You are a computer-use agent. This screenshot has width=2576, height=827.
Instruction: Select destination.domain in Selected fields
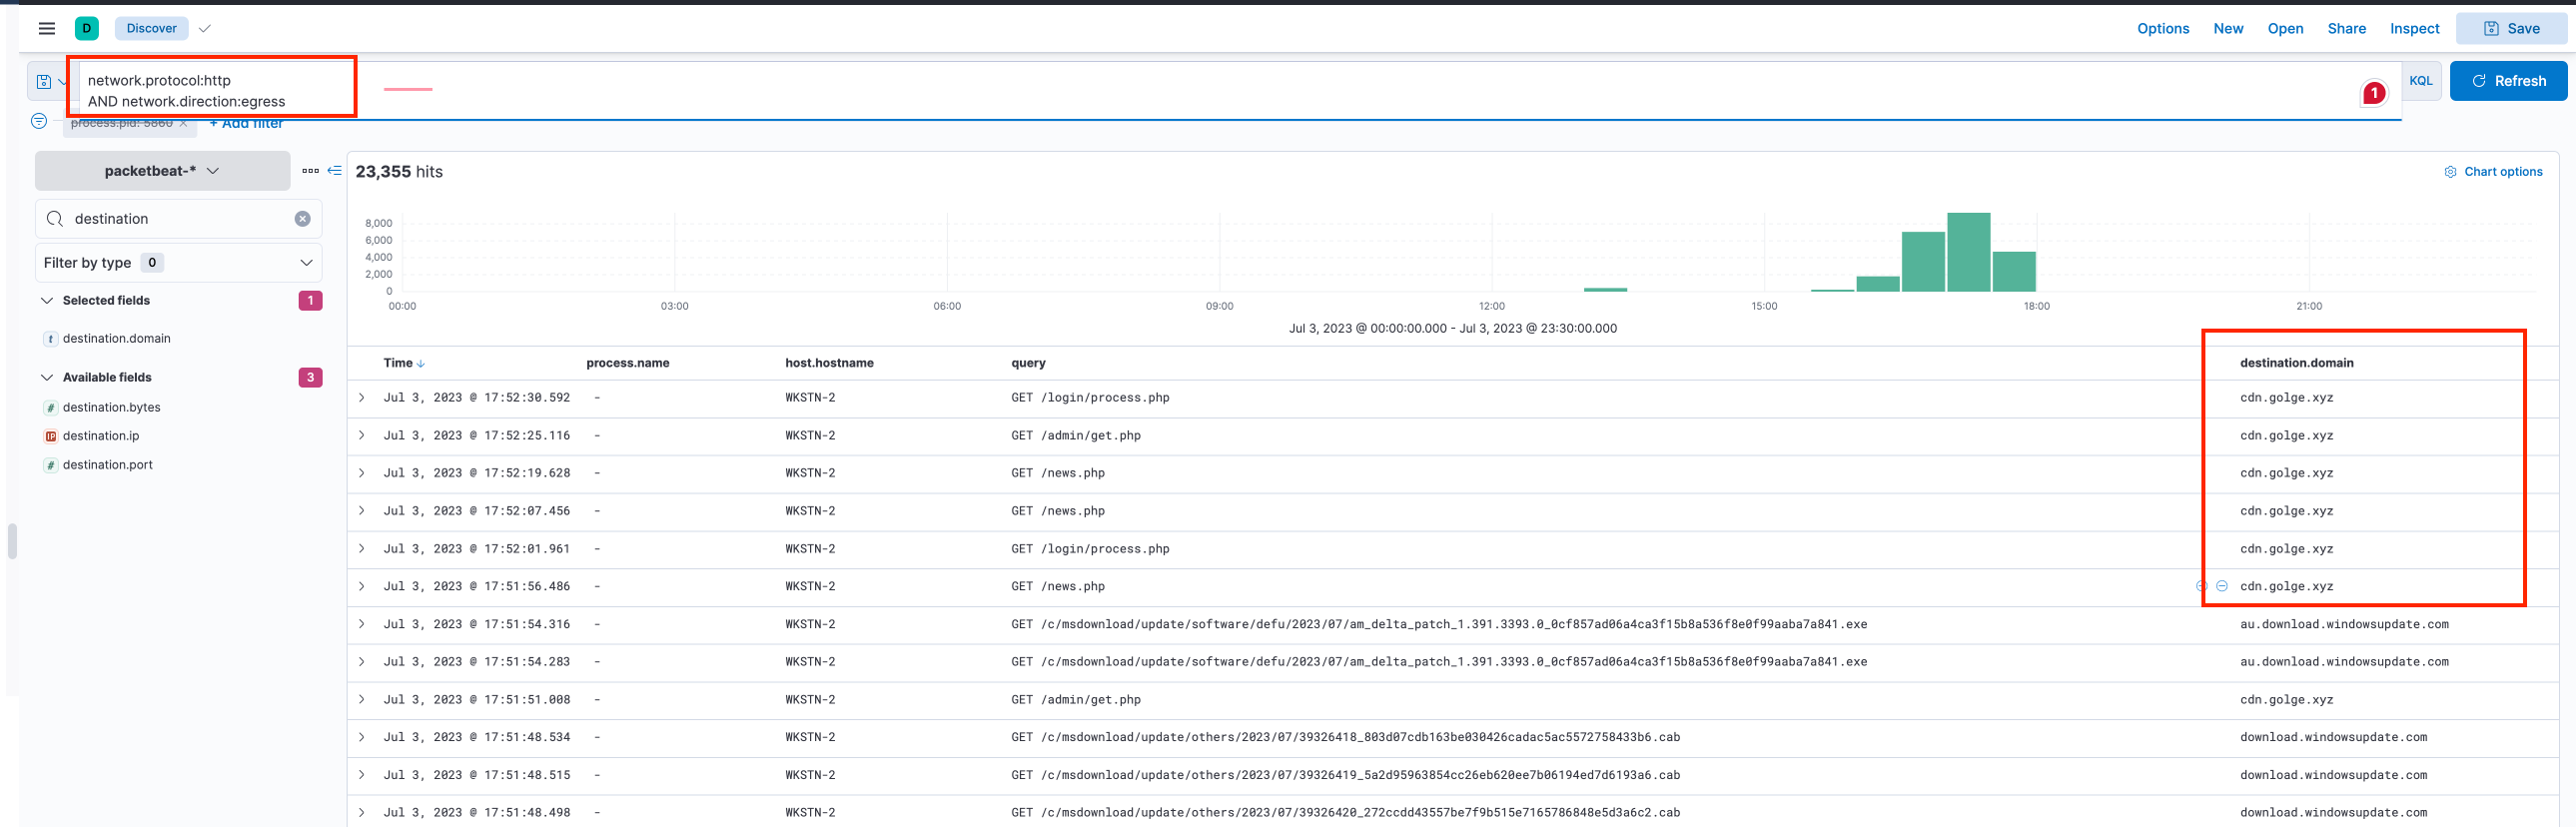116,339
